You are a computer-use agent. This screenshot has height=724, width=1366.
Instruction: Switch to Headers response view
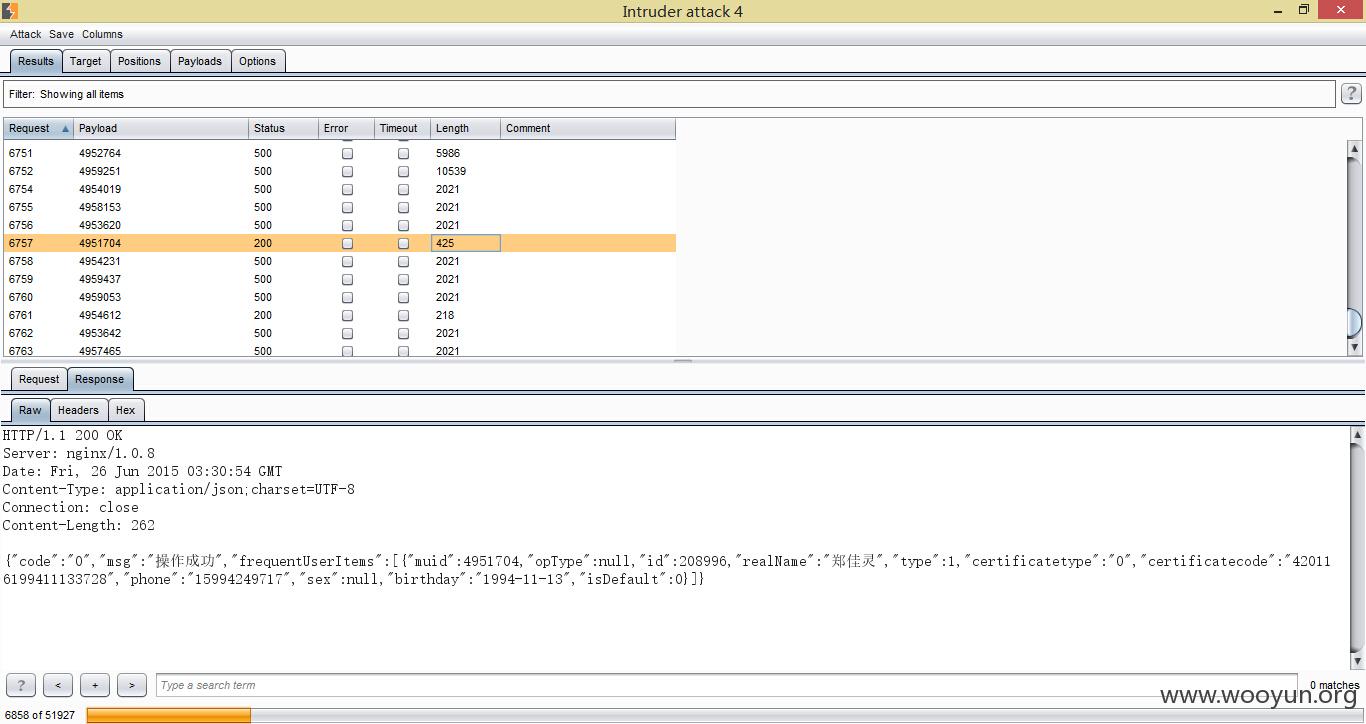coord(78,410)
